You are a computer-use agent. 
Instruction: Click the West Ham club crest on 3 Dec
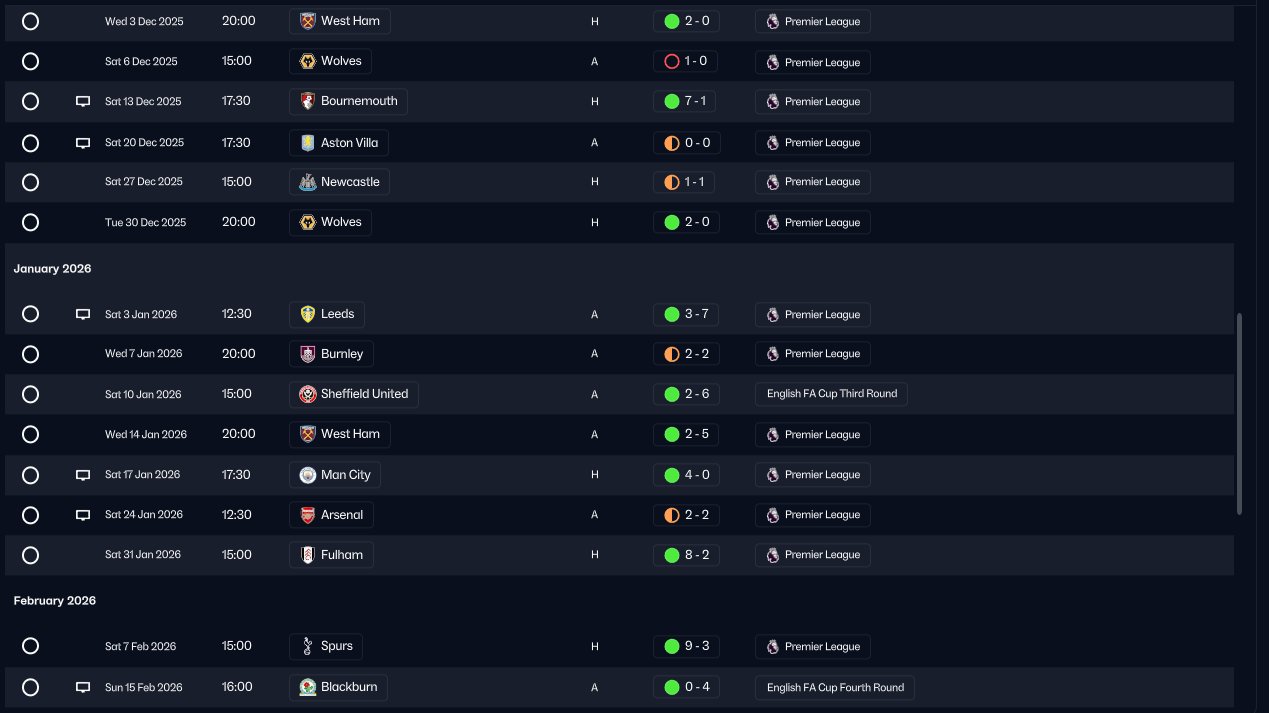(307, 21)
